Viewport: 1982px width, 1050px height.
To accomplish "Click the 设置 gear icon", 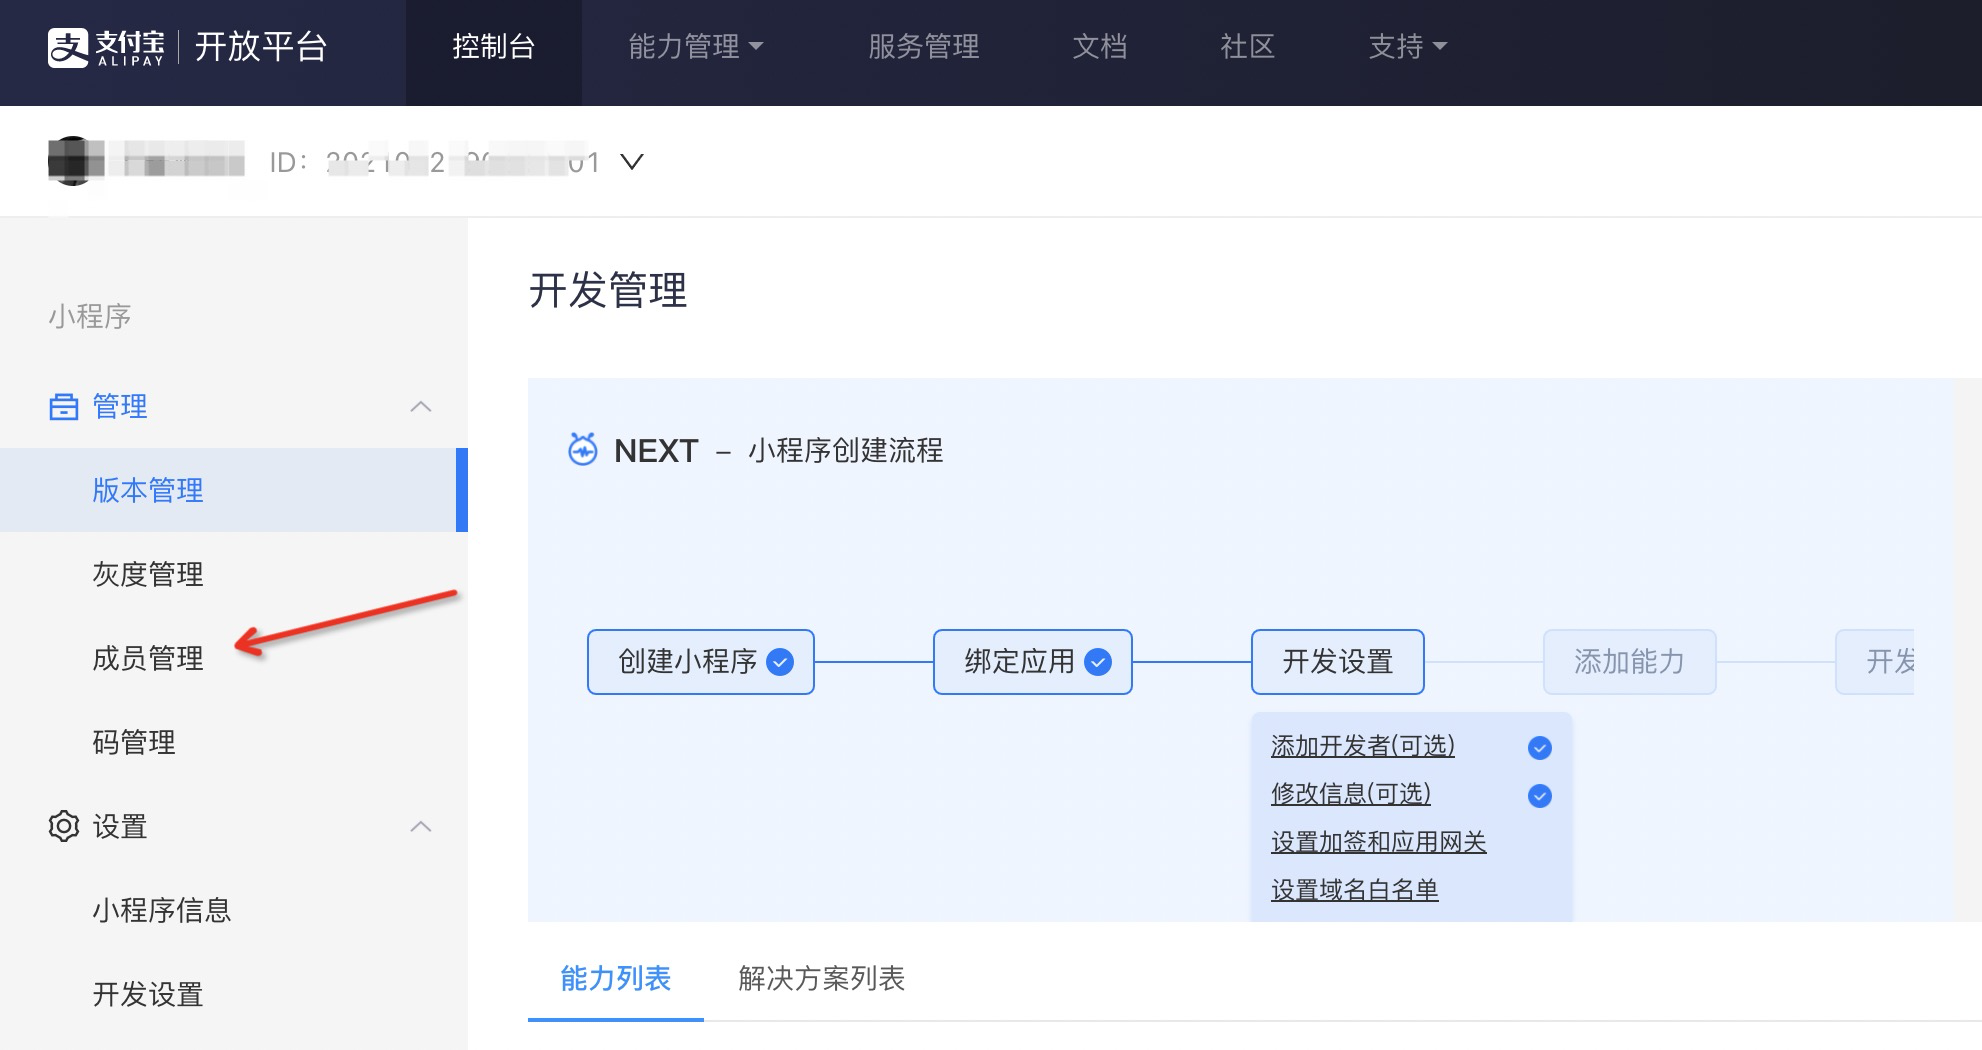I will [x=64, y=826].
